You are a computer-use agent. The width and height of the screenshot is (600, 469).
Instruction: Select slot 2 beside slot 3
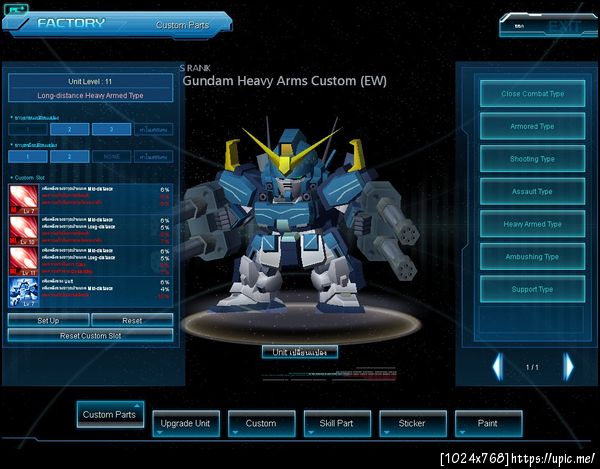pos(70,129)
